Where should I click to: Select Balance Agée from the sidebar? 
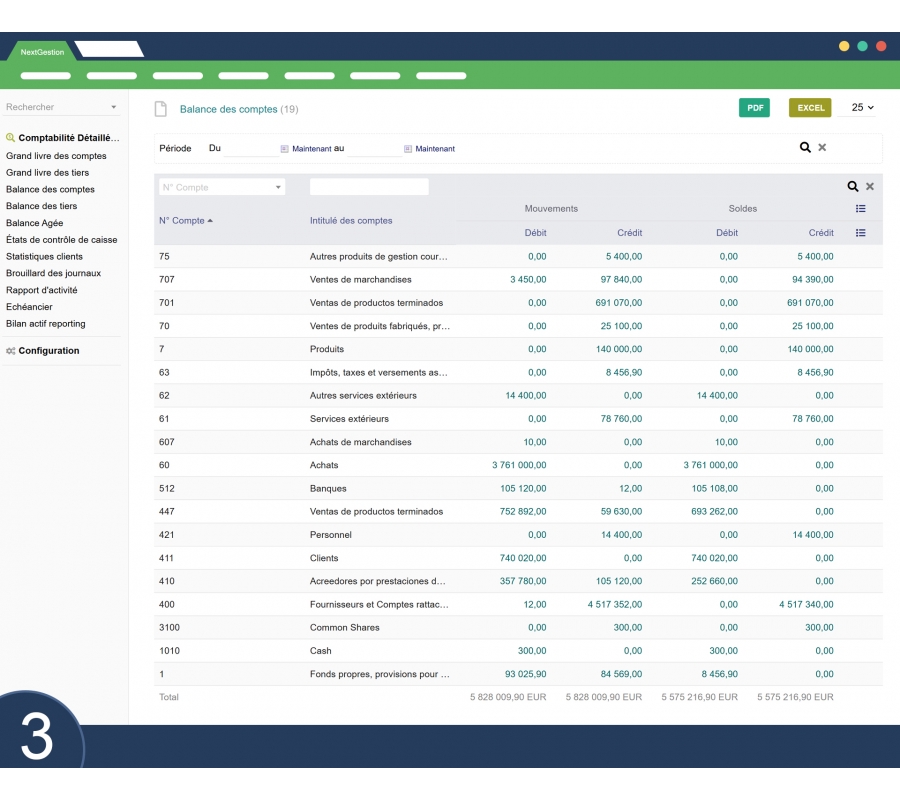click(34, 223)
